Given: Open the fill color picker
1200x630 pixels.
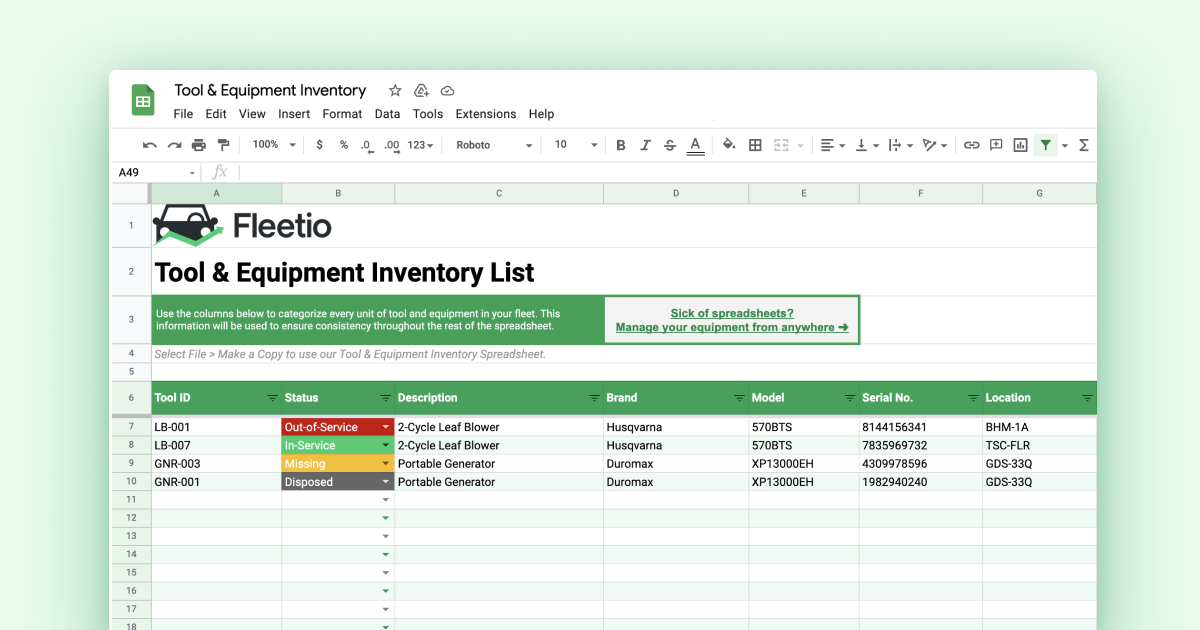Looking at the screenshot, I should tap(729, 145).
